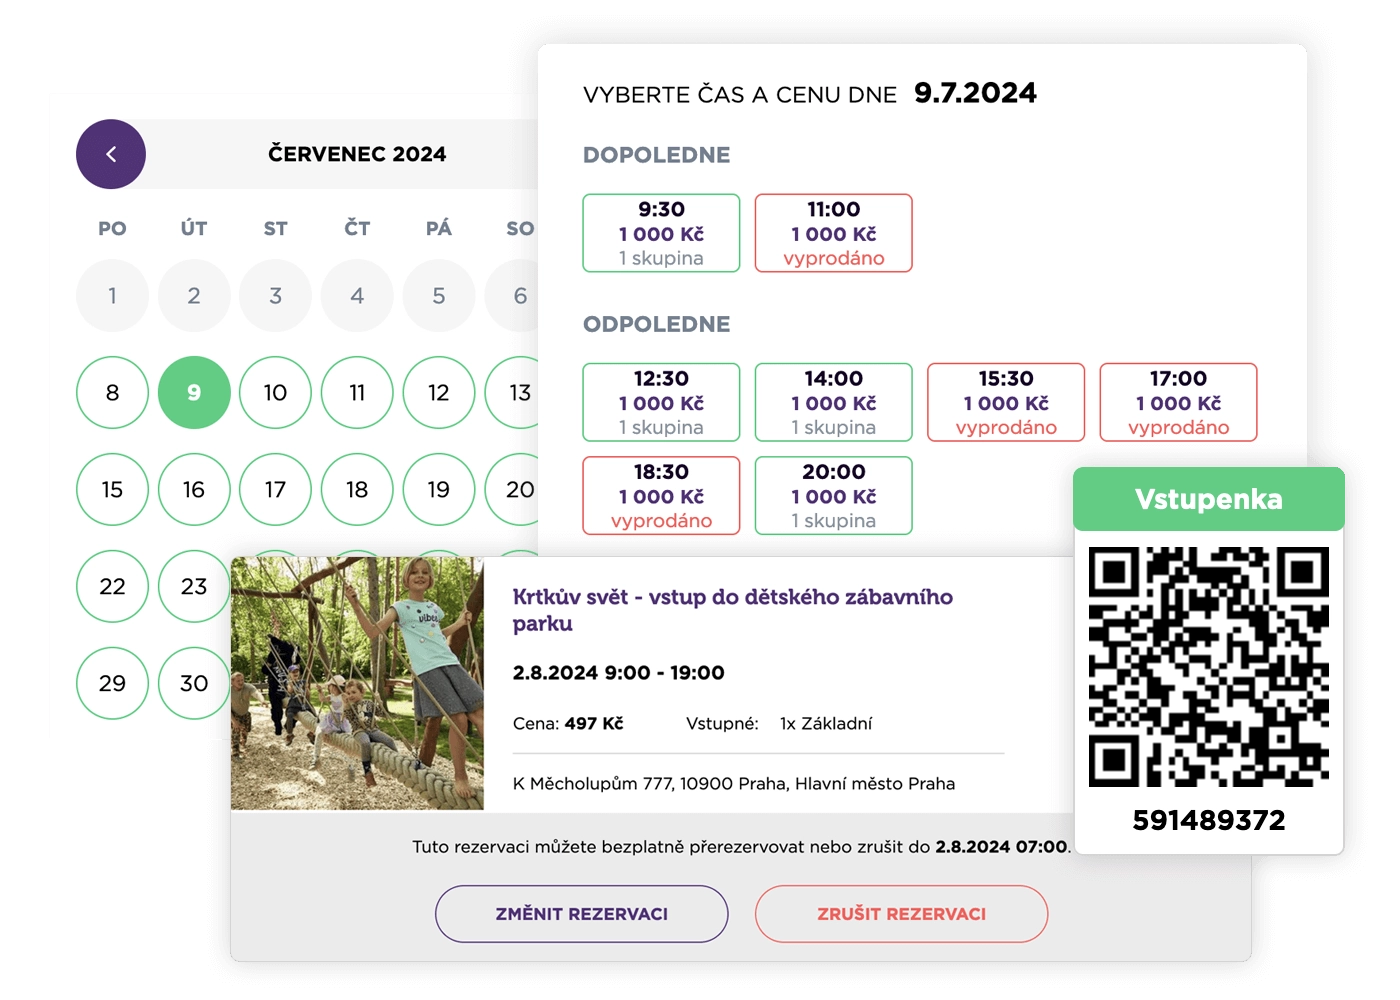Click the back chevron to view previous month

[x=110, y=153]
